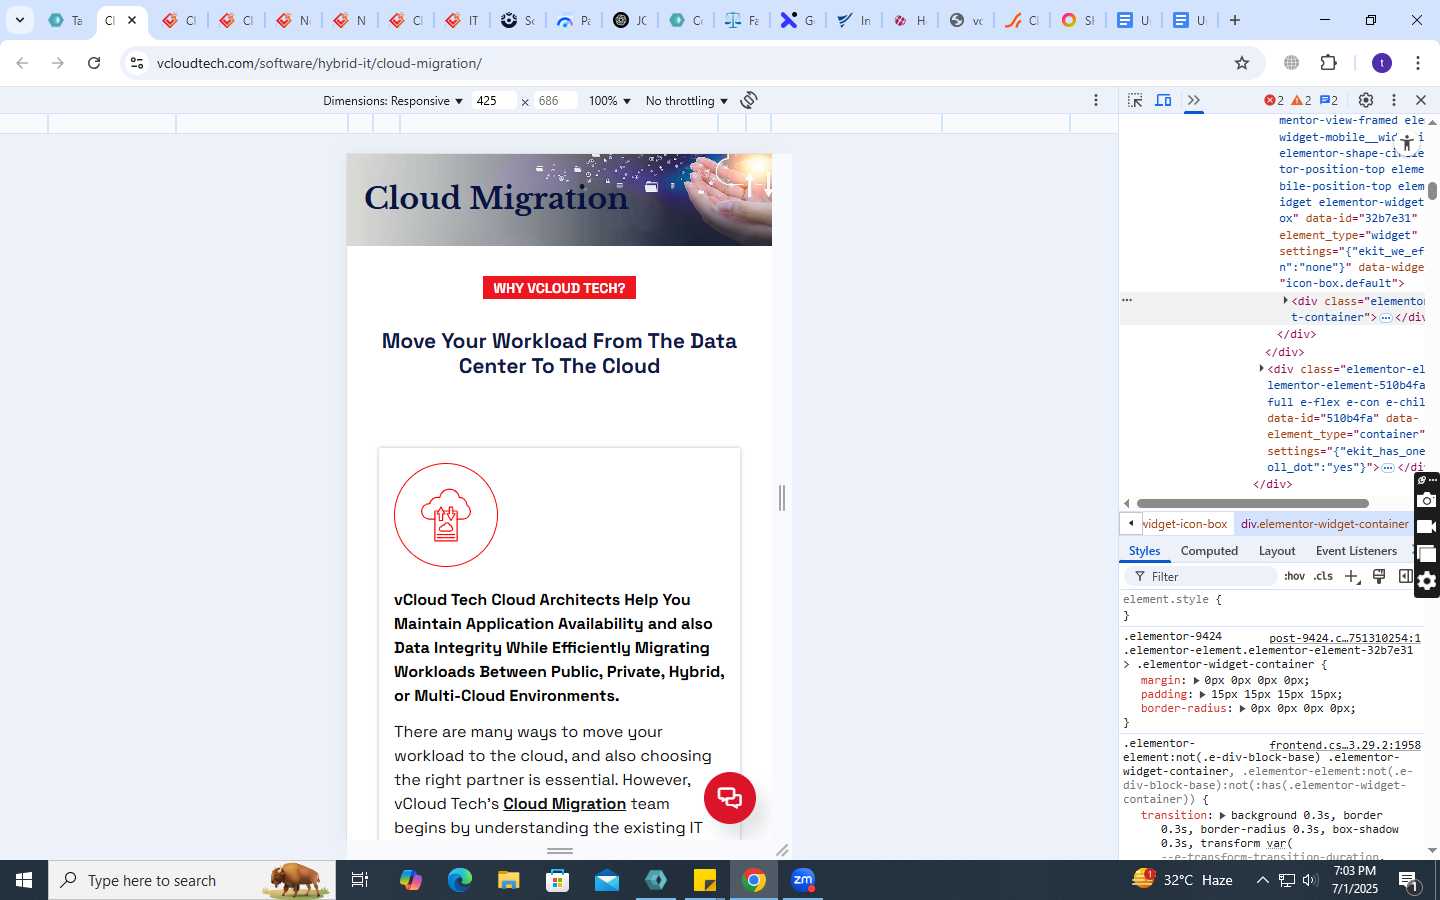Viewport: 1440px width, 900px height.
Task: Open Zoom from the taskbar
Action: point(803,880)
